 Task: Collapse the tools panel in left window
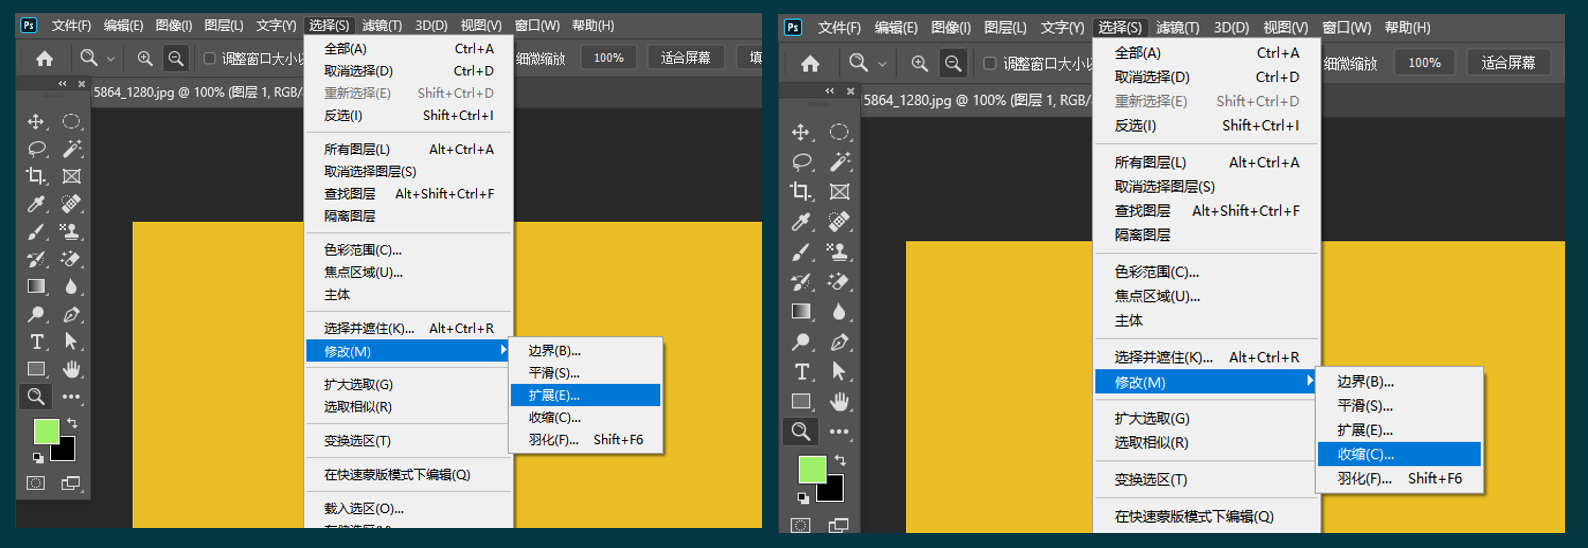coord(63,84)
